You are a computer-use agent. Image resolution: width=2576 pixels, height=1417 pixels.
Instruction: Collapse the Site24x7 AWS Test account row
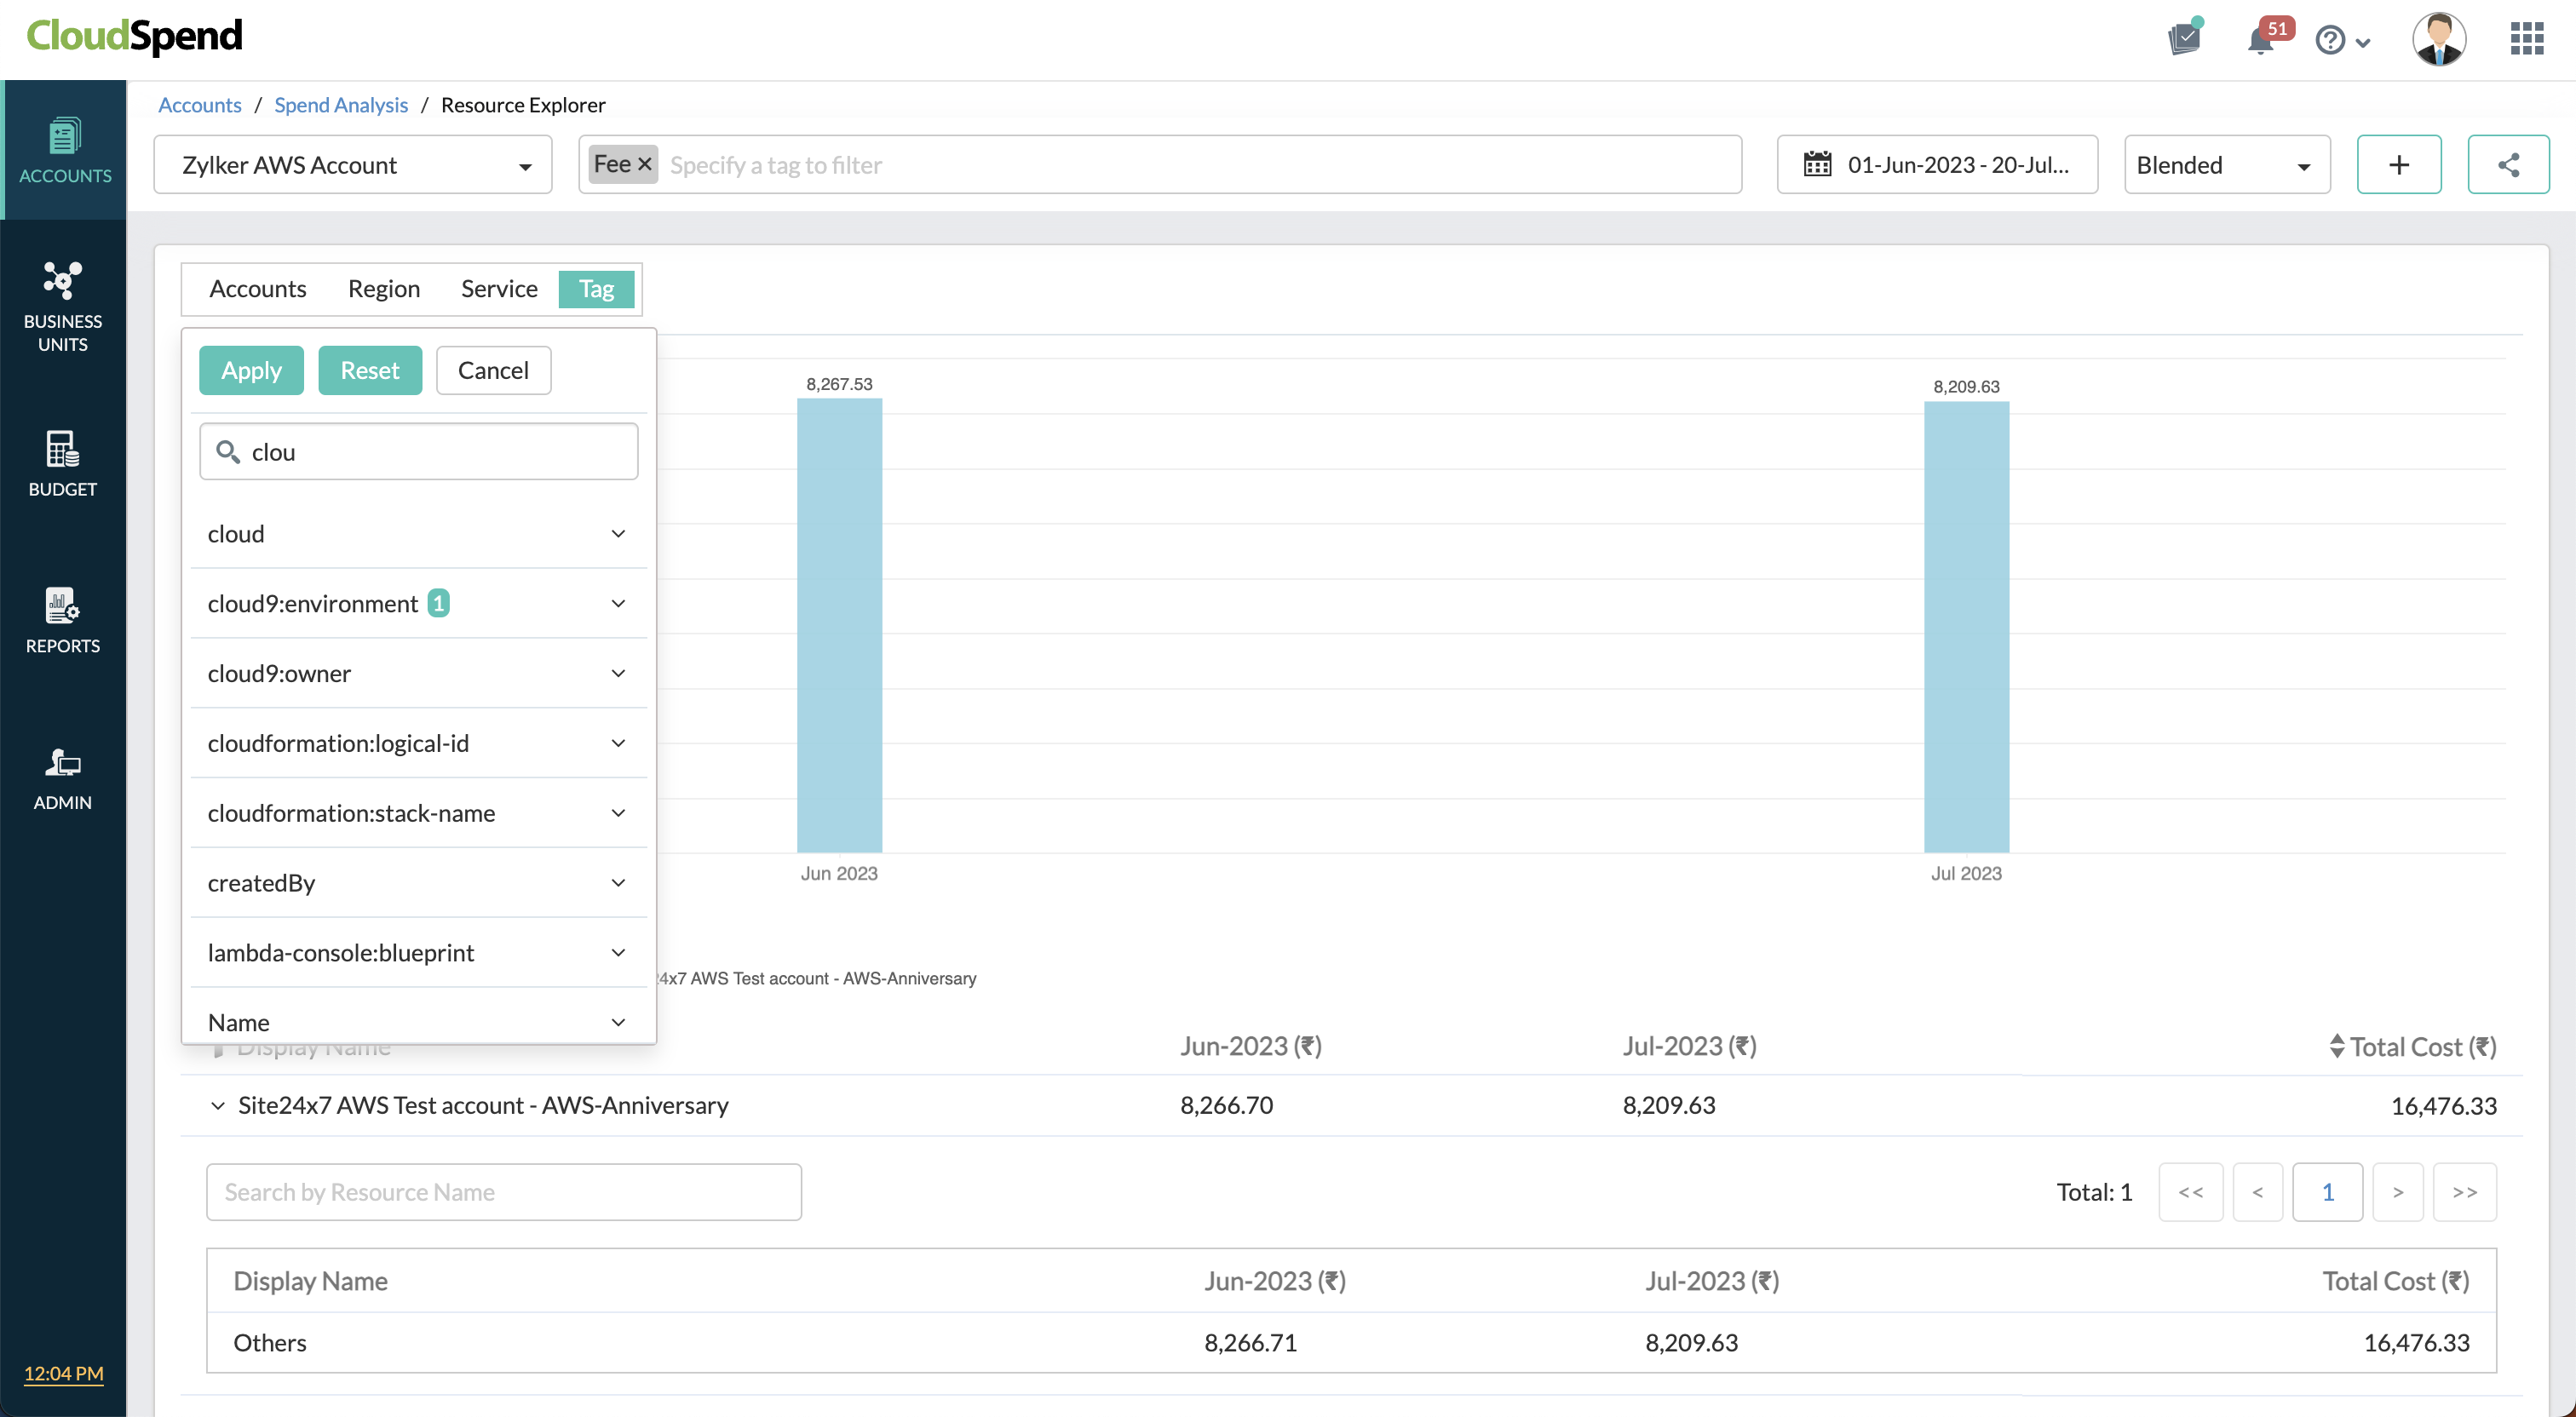click(x=217, y=1105)
